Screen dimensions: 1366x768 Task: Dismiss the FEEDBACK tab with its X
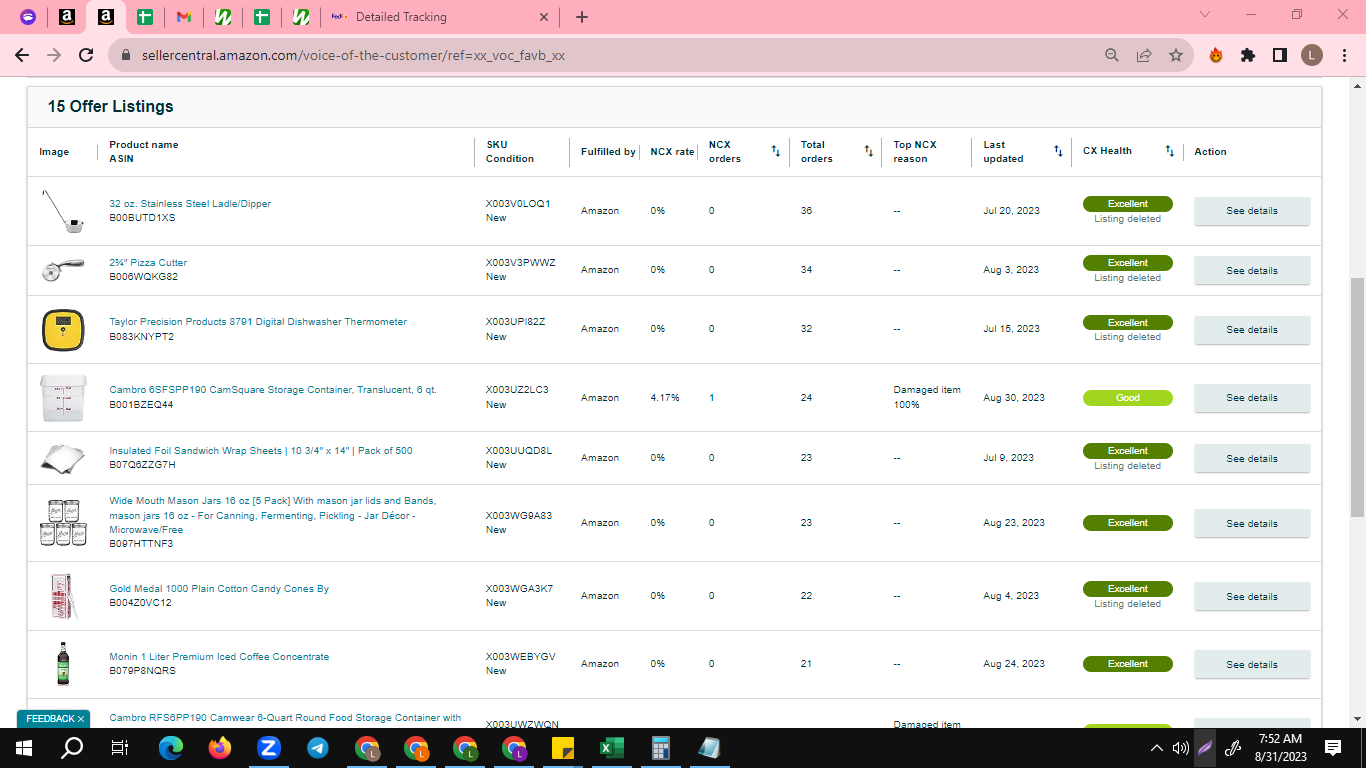pyautogui.click(x=81, y=719)
